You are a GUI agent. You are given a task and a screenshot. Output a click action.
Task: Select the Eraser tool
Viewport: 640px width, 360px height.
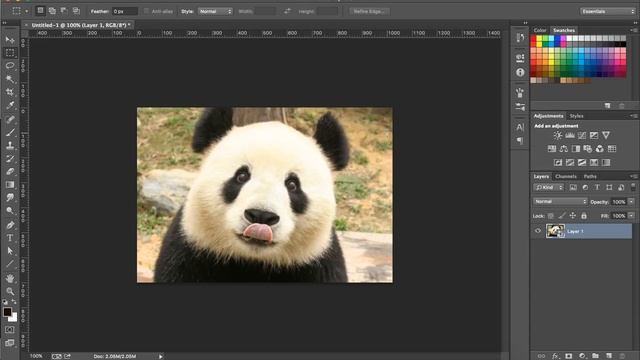click(10, 171)
